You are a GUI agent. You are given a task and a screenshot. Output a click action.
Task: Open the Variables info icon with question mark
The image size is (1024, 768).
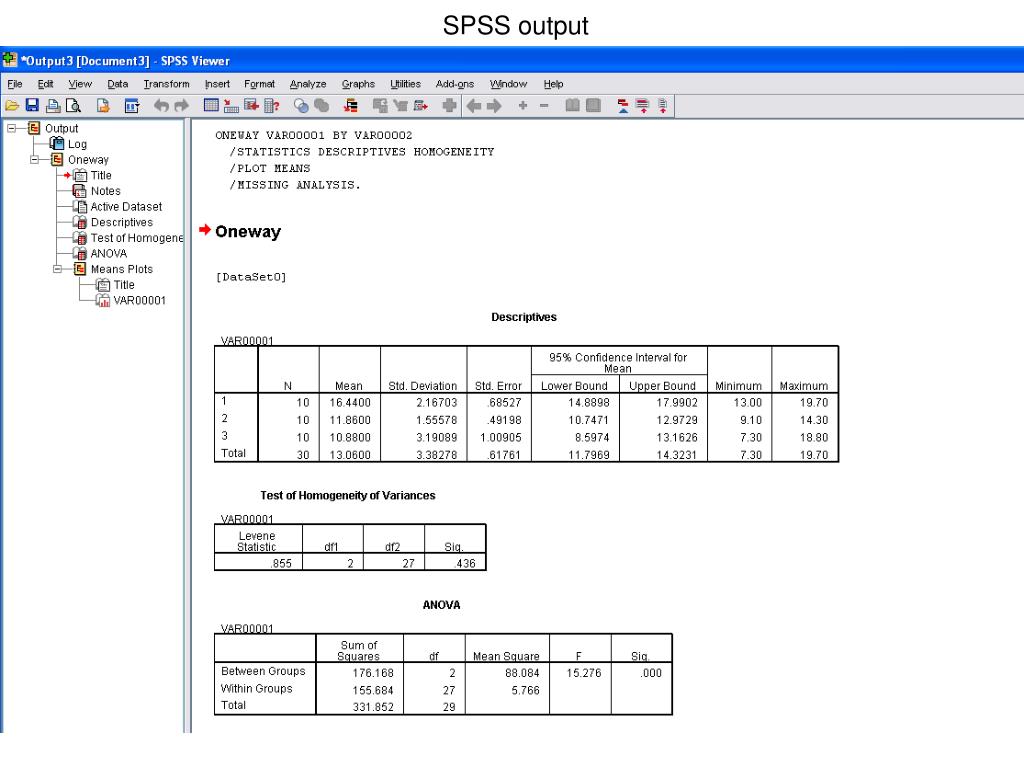click(272, 105)
